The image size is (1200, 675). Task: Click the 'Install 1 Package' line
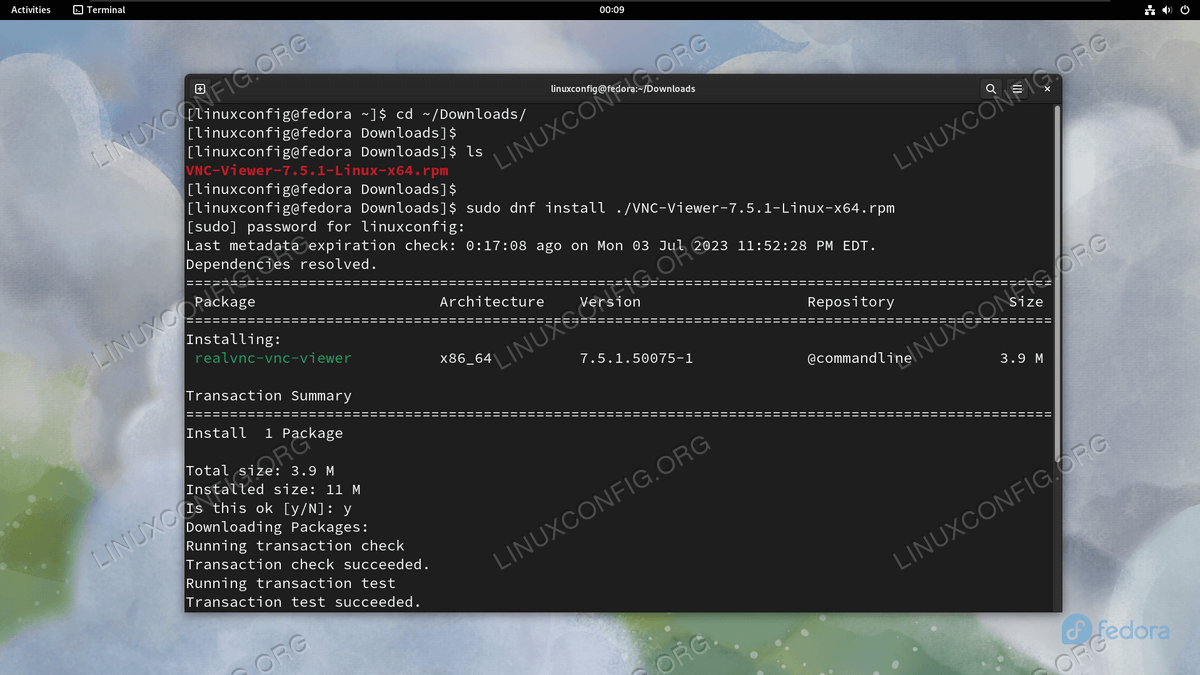(264, 434)
